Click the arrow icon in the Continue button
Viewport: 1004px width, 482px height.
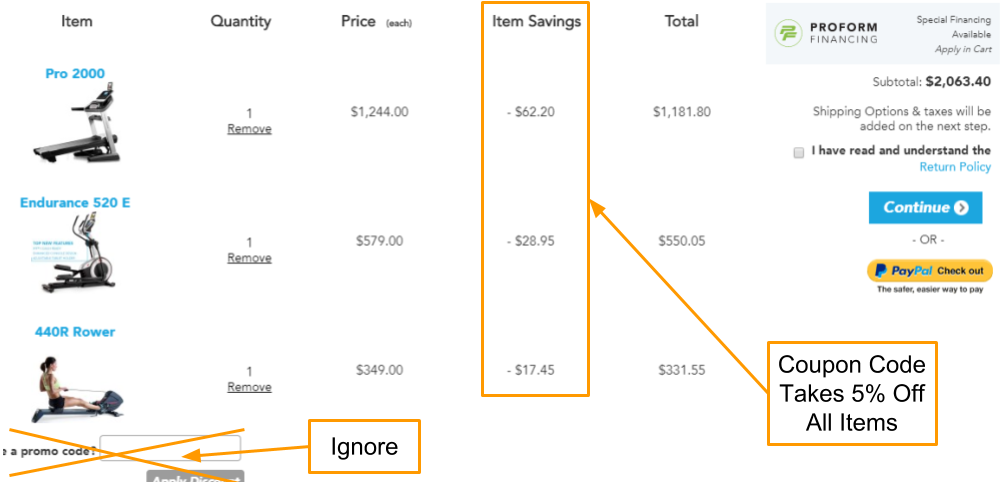click(x=960, y=207)
